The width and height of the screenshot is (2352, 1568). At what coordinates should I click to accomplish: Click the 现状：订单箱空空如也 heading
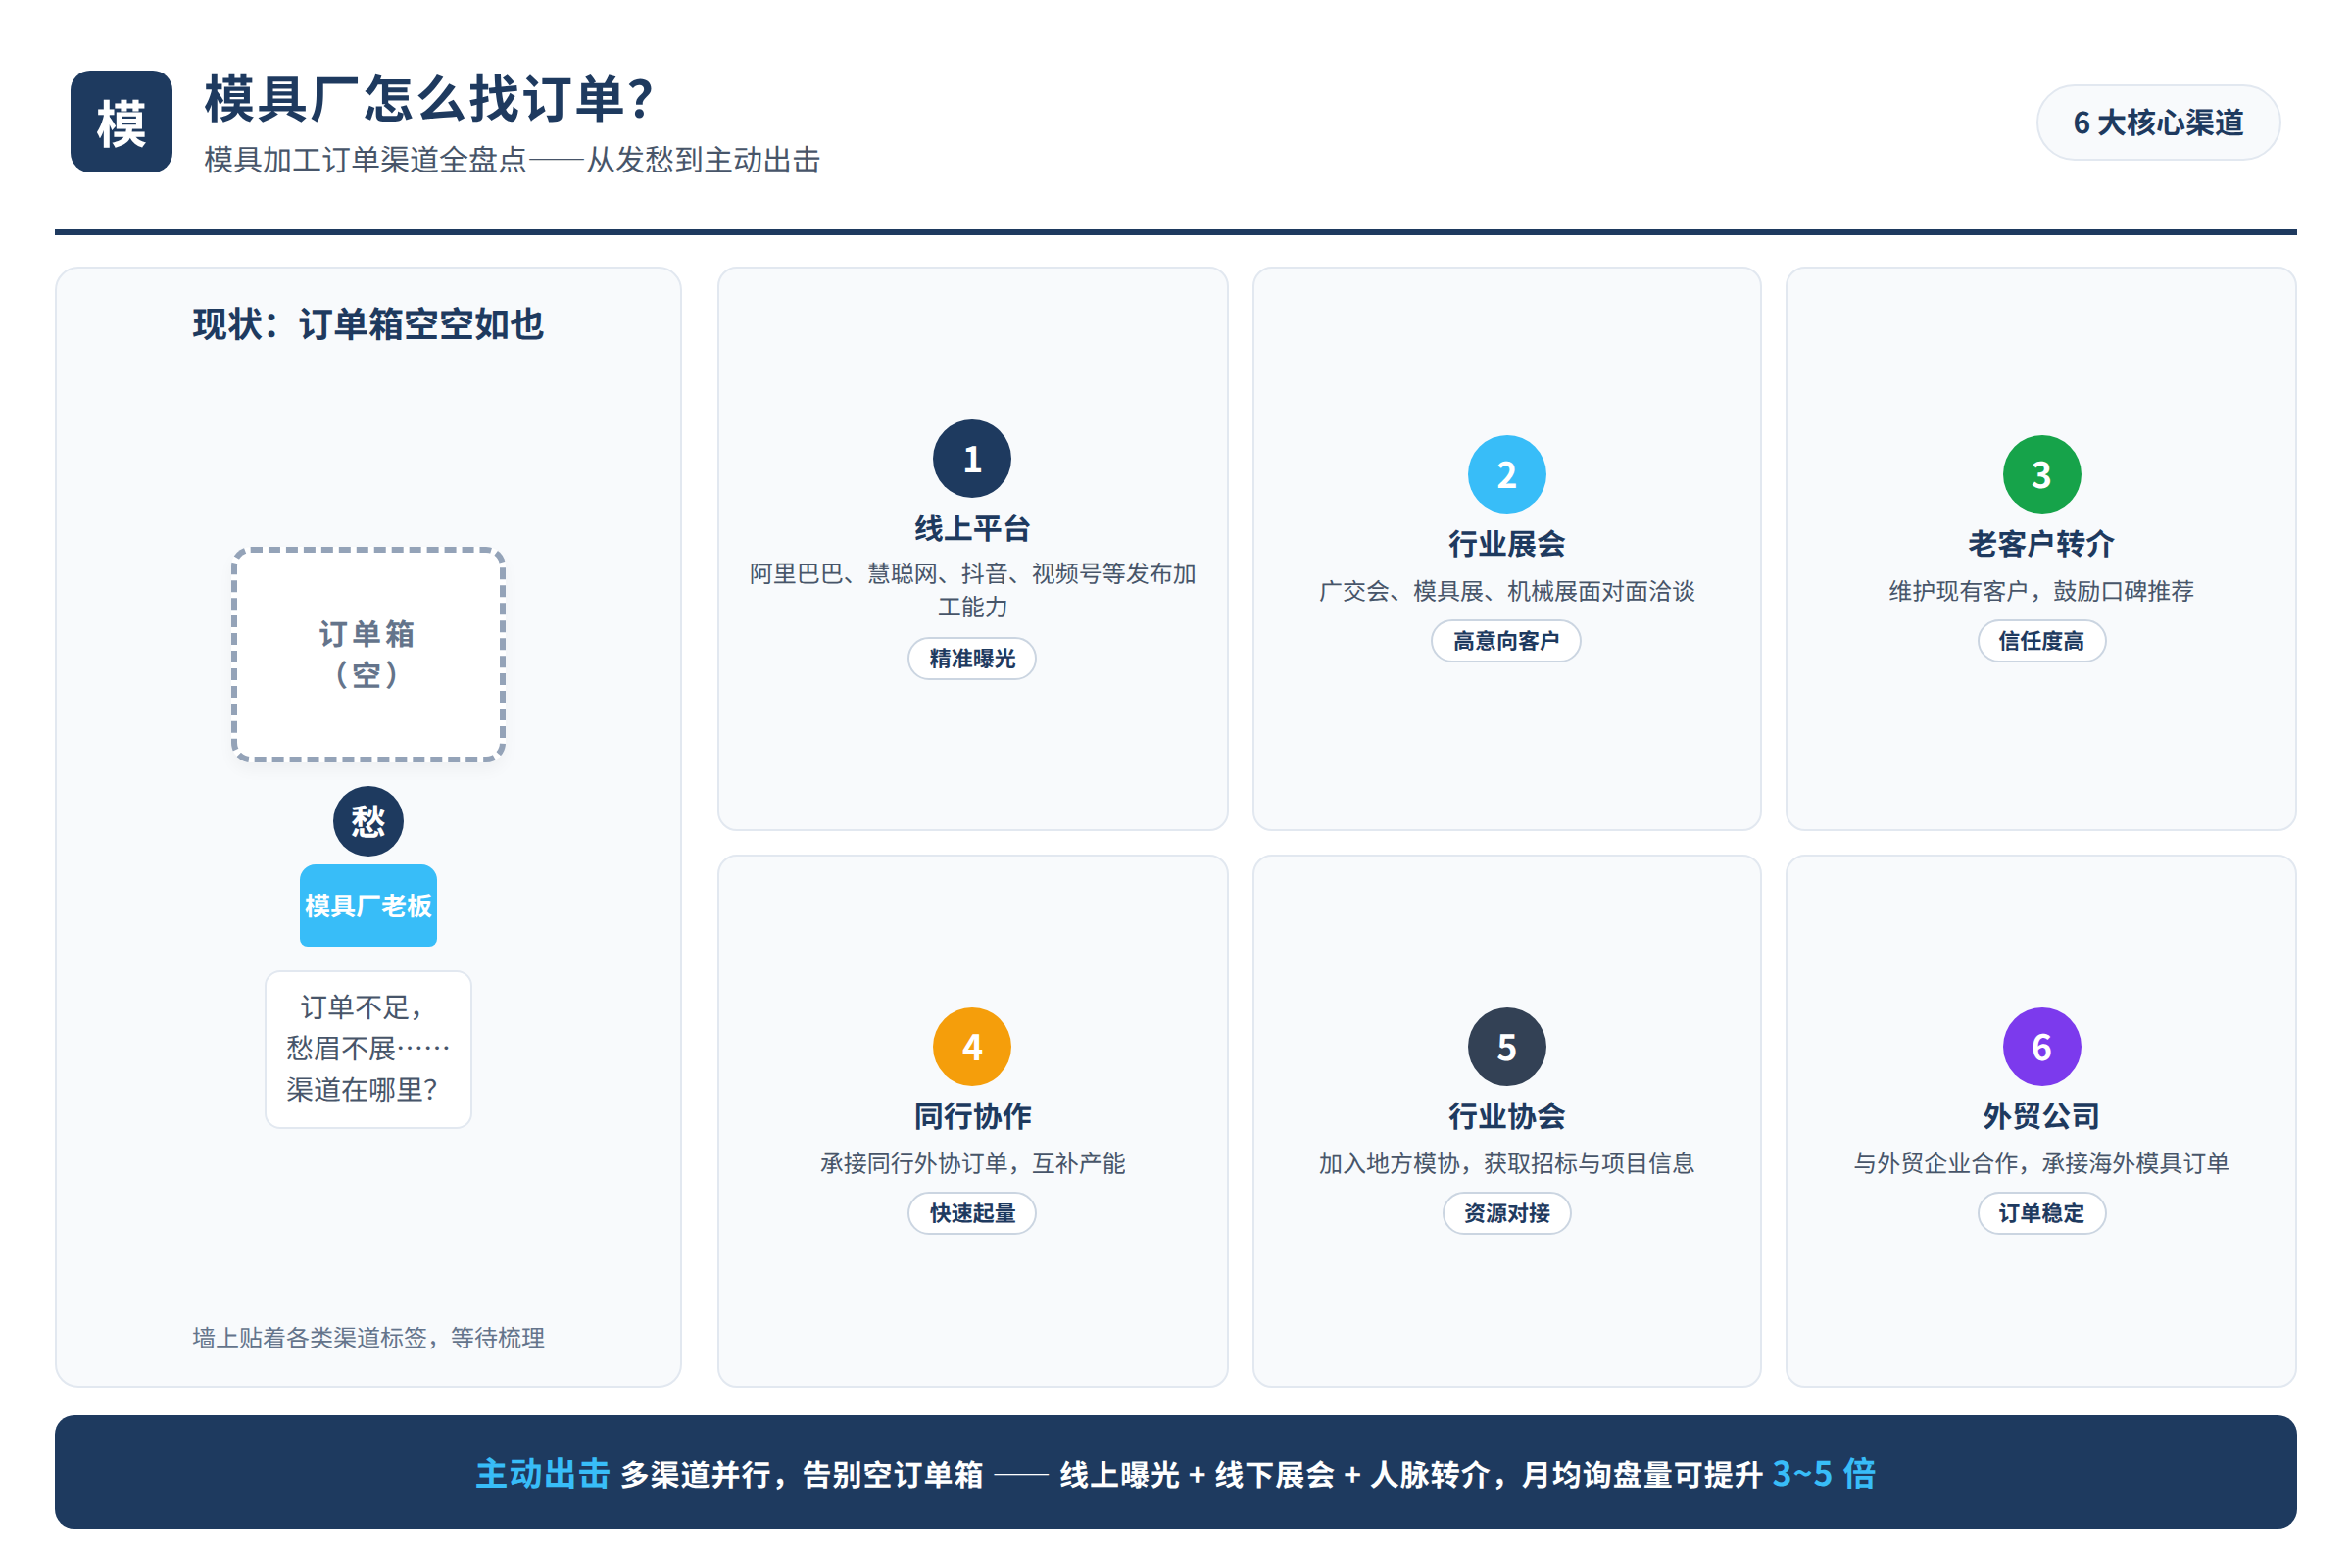click(368, 324)
